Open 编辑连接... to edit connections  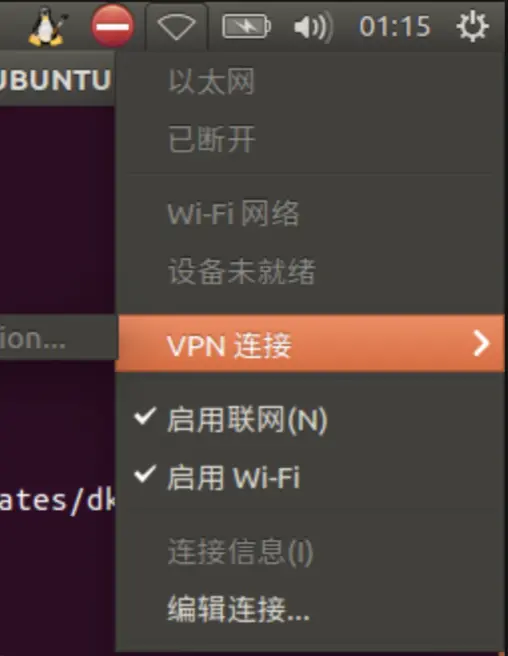pos(239,609)
